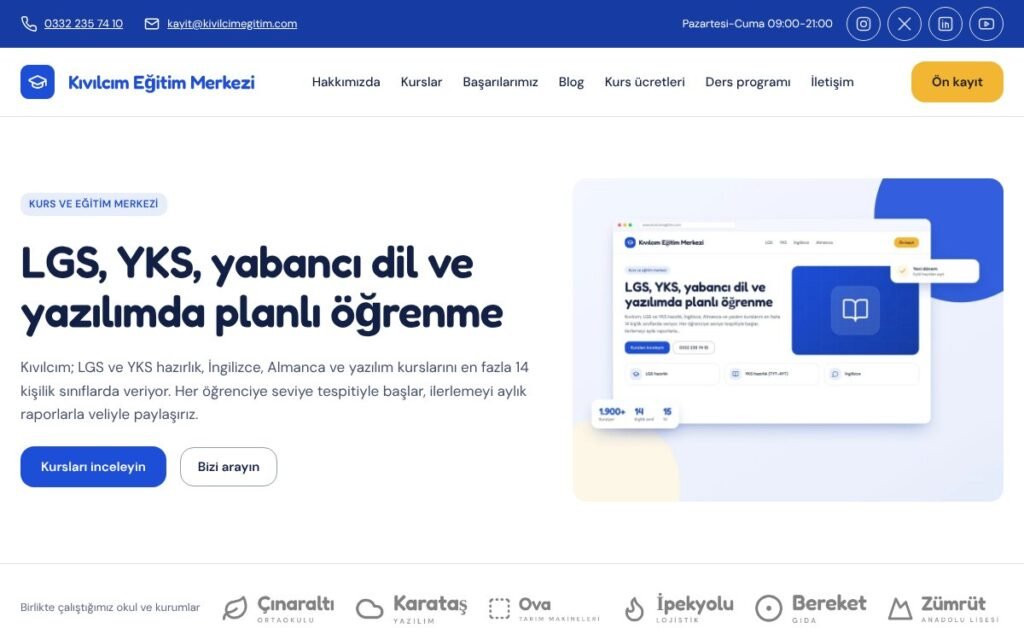
Task: Open the Instagram social icon
Action: pyautogui.click(x=863, y=24)
